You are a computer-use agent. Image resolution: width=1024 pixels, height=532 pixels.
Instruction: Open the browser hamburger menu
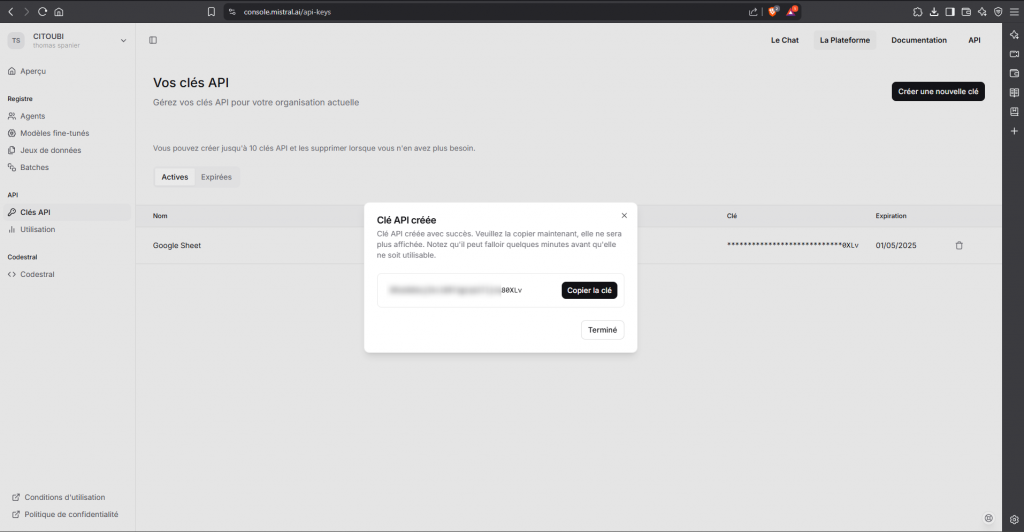click(x=1013, y=12)
